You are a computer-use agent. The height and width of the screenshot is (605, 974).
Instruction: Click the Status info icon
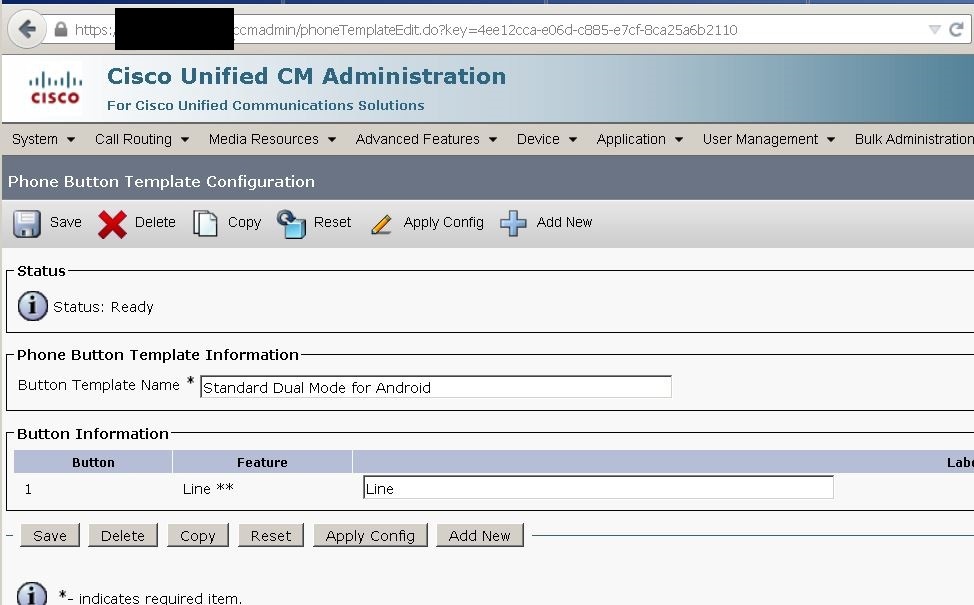31,306
